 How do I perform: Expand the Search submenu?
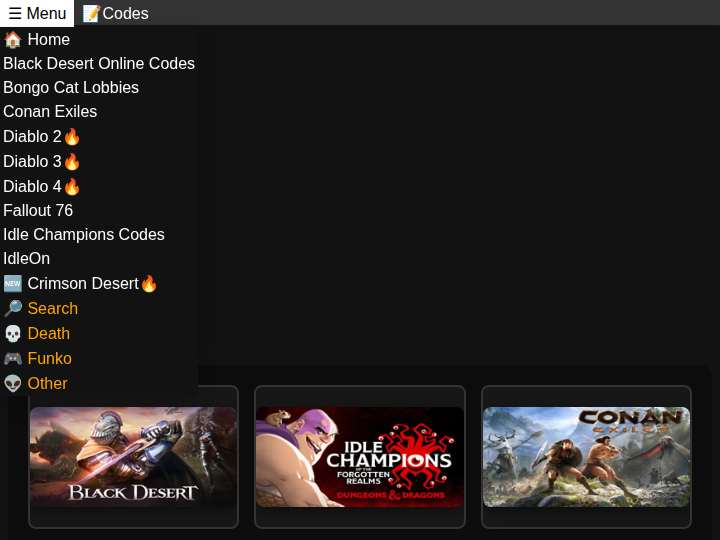(x=52, y=309)
